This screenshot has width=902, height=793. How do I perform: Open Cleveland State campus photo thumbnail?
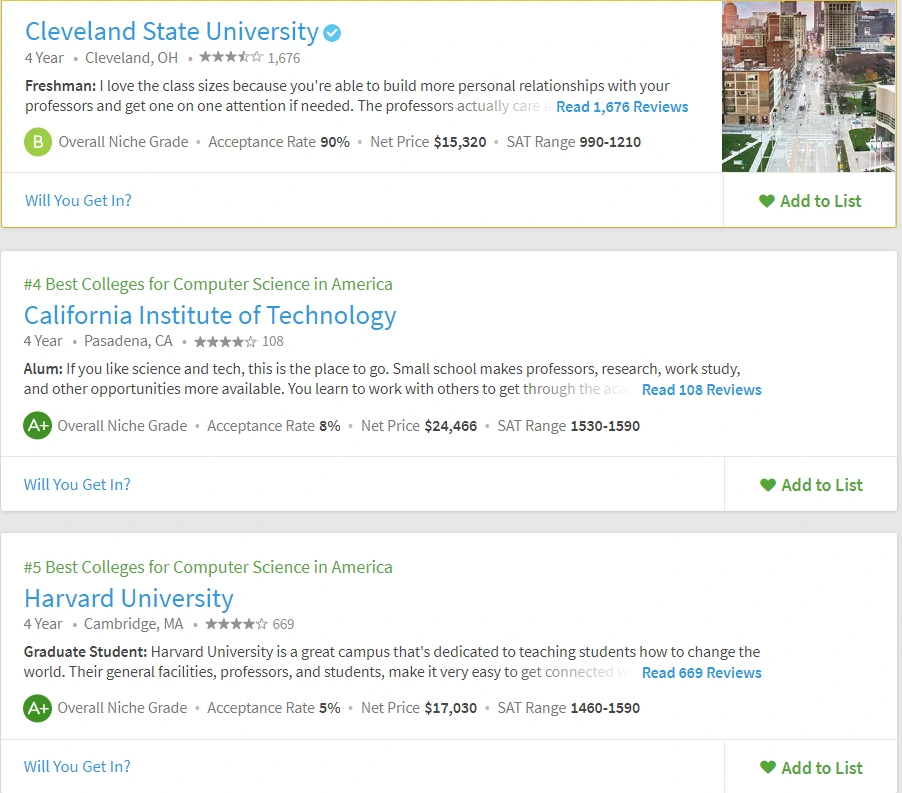point(809,86)
